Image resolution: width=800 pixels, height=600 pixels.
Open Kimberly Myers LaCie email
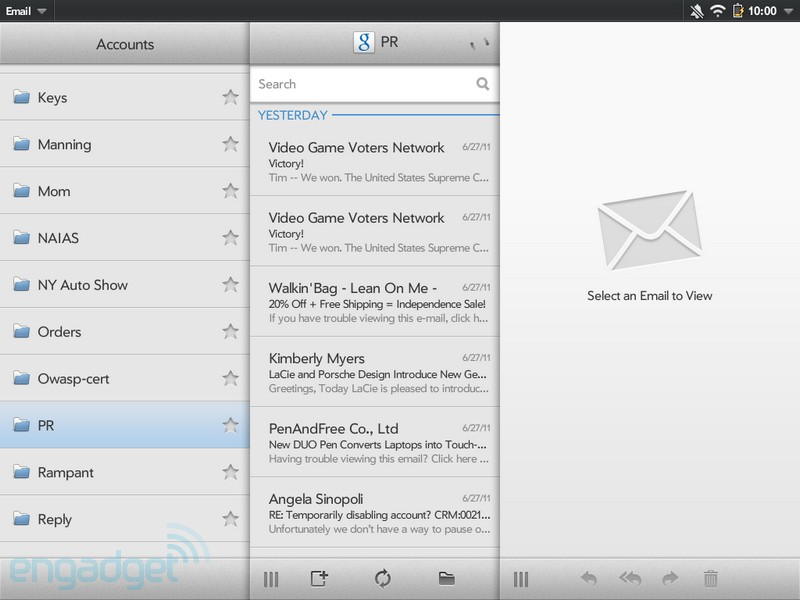click(x=374, y=372)
